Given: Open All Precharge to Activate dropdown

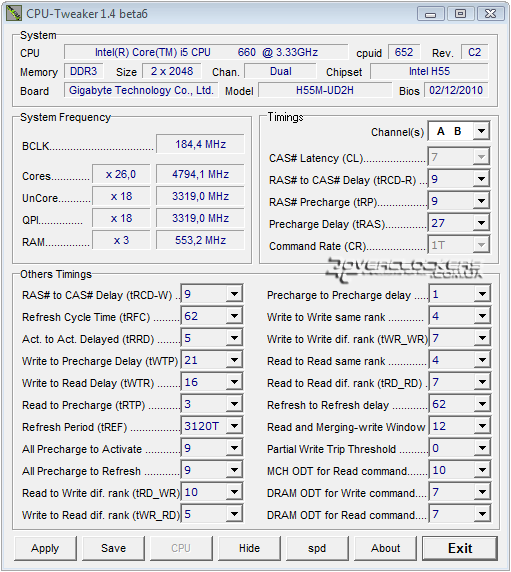Looking at the screenshot, I should click(234, 448).
